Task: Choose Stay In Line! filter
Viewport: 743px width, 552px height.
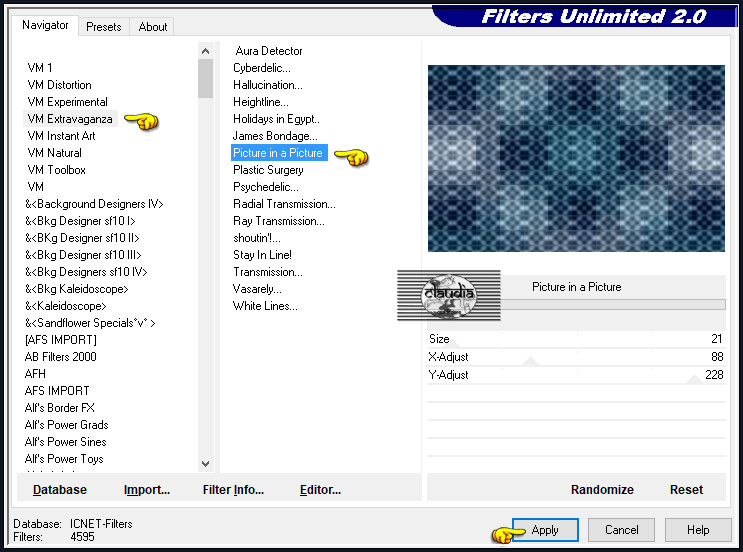Action: tap(262, 255)
